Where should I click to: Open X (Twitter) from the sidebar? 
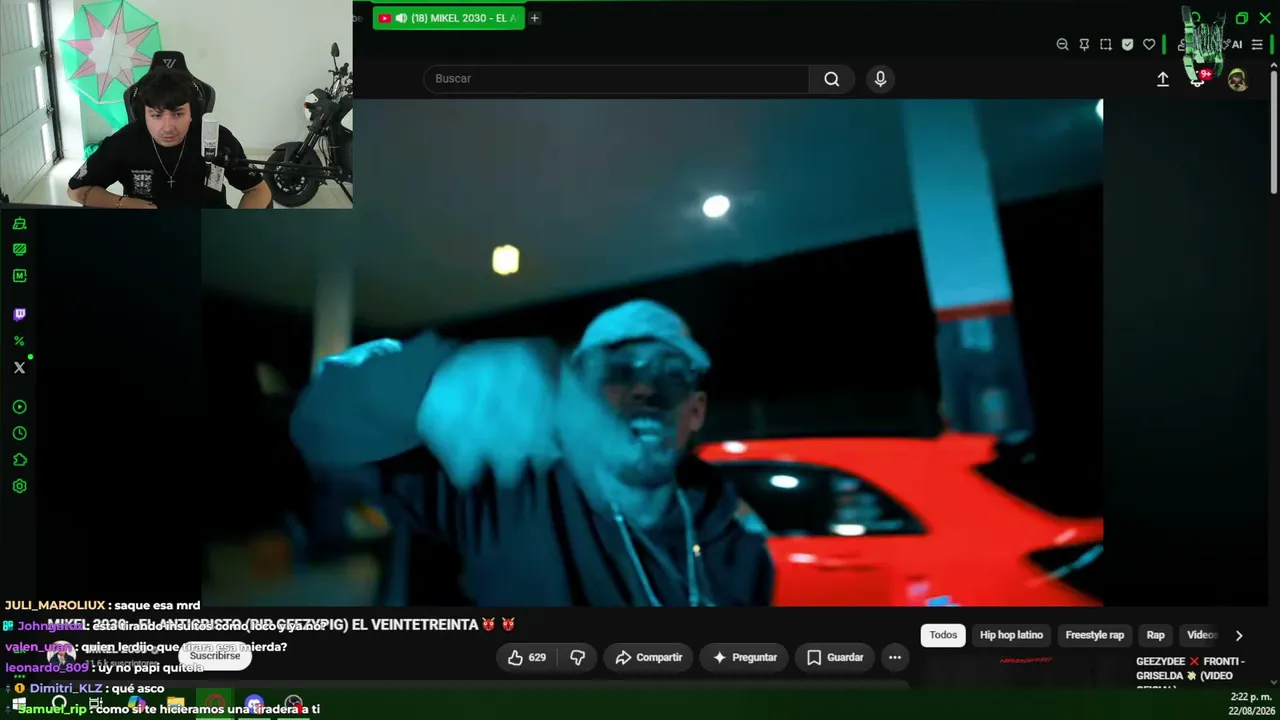pyautogui.click(x=19, y=367)
